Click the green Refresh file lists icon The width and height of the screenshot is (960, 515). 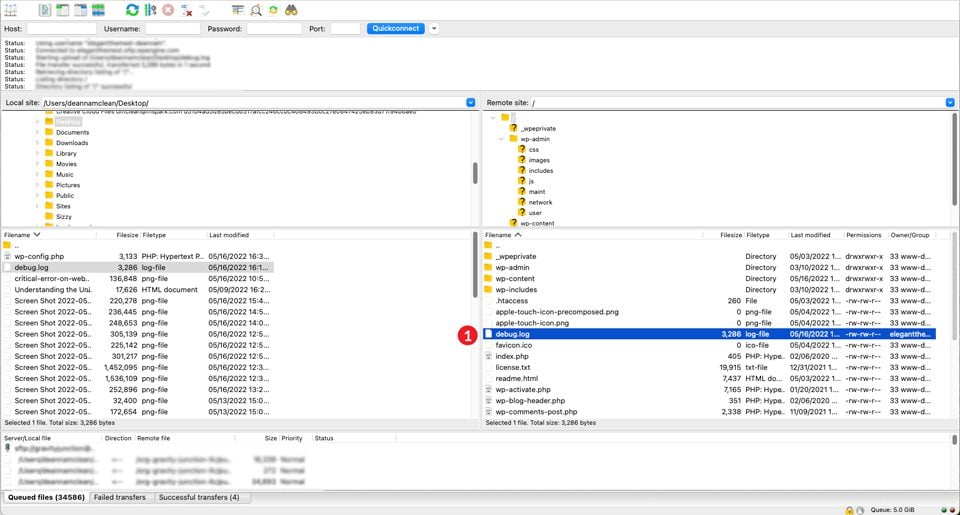[132, 10]
